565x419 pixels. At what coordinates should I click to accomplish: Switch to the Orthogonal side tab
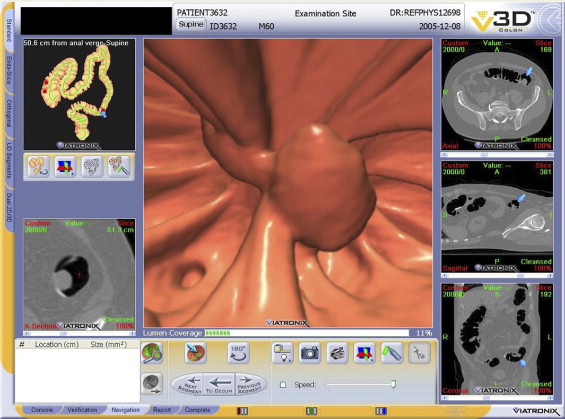pos(9,113)
